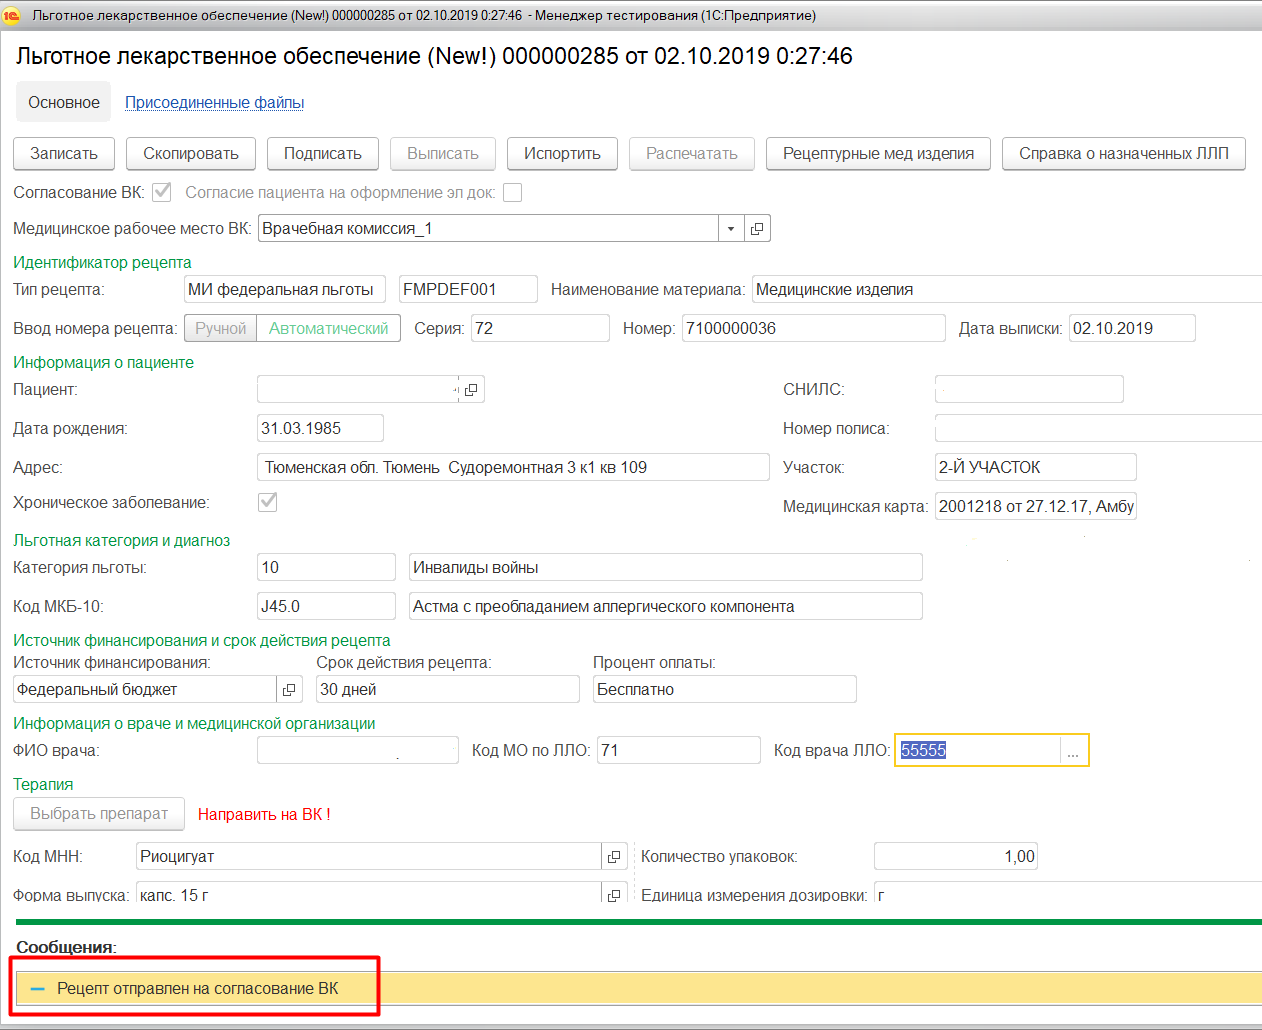
Task: Expand the Пациент field dropdown arrow
Action: pyautogui.click(x=456, y=390)
